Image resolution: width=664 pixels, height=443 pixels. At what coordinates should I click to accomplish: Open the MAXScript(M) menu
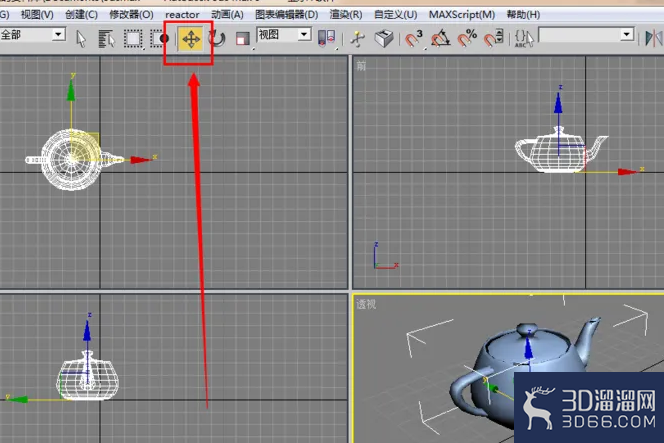462,15
